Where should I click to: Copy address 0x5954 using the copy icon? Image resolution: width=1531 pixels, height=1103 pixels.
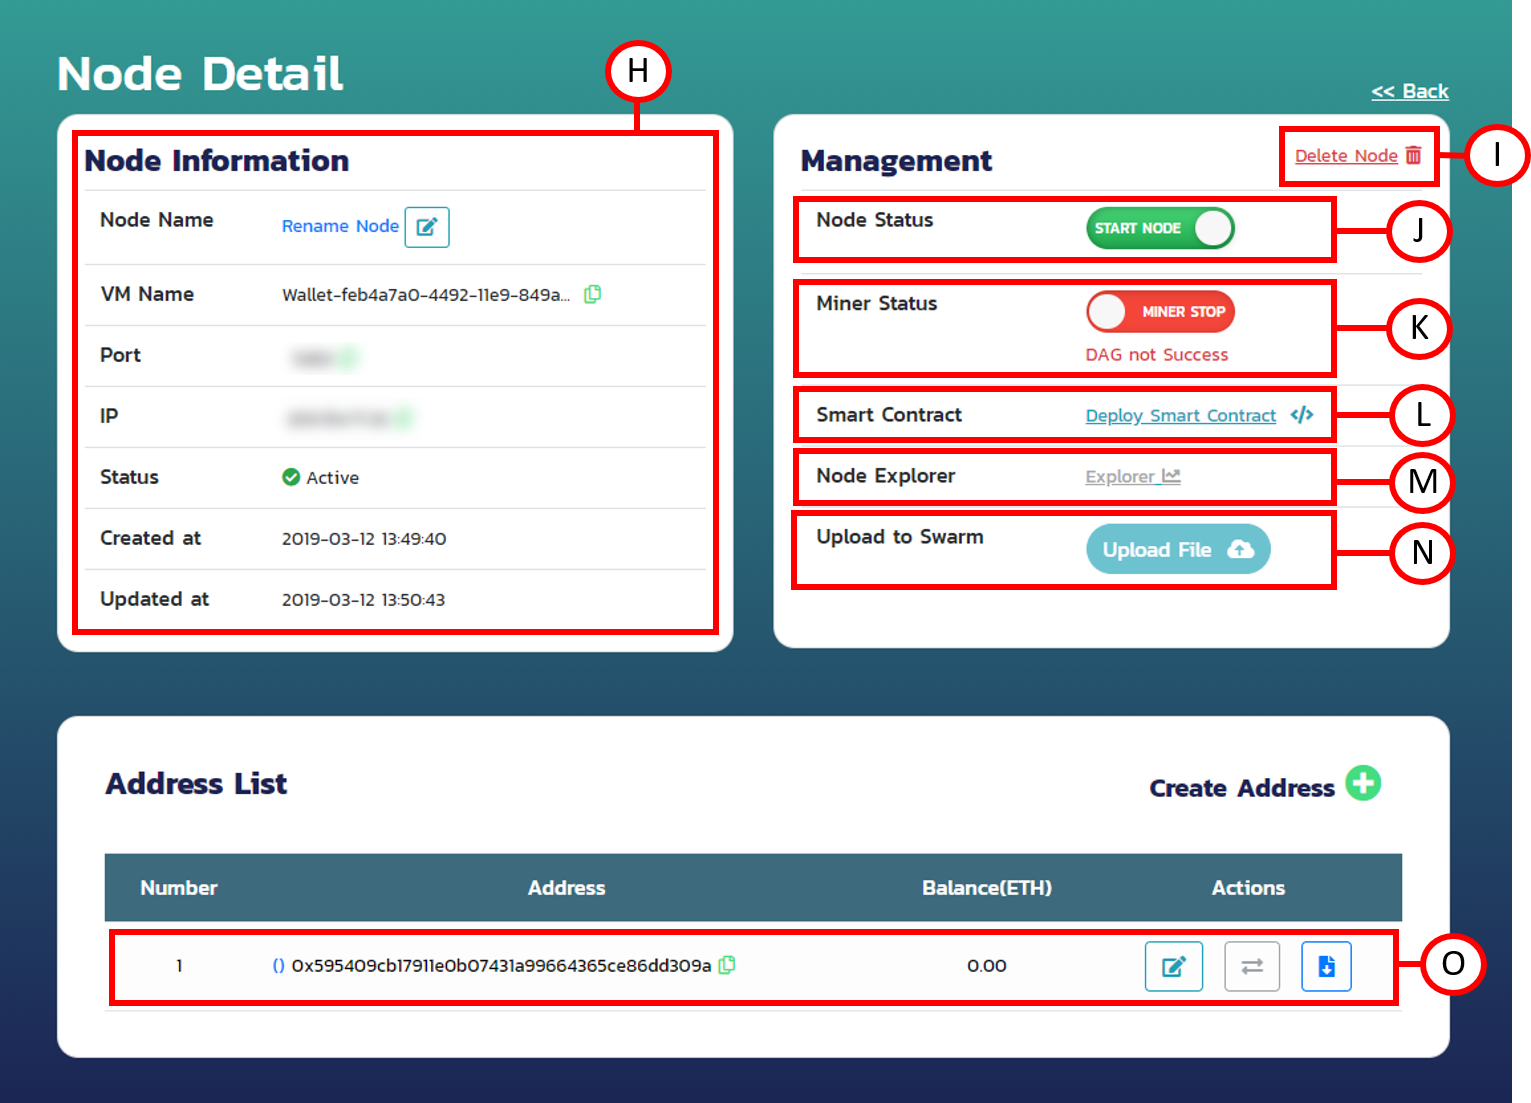(727, 965)
